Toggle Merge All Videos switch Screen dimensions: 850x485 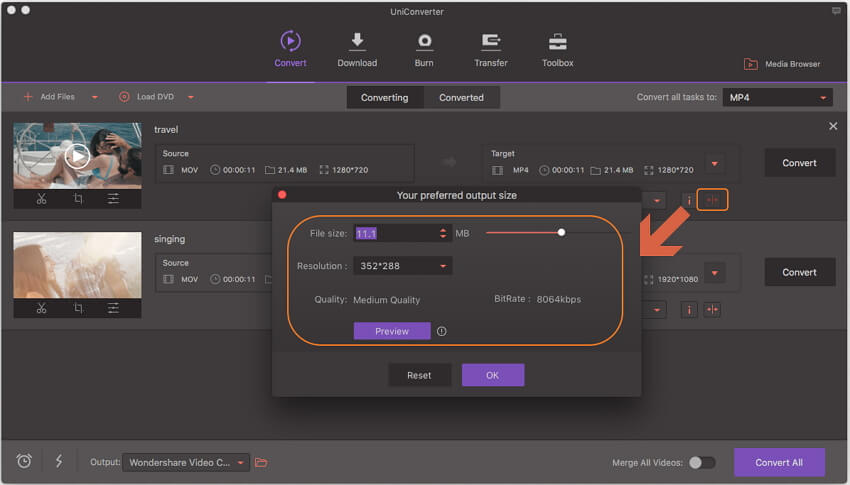tap(702, 463)
